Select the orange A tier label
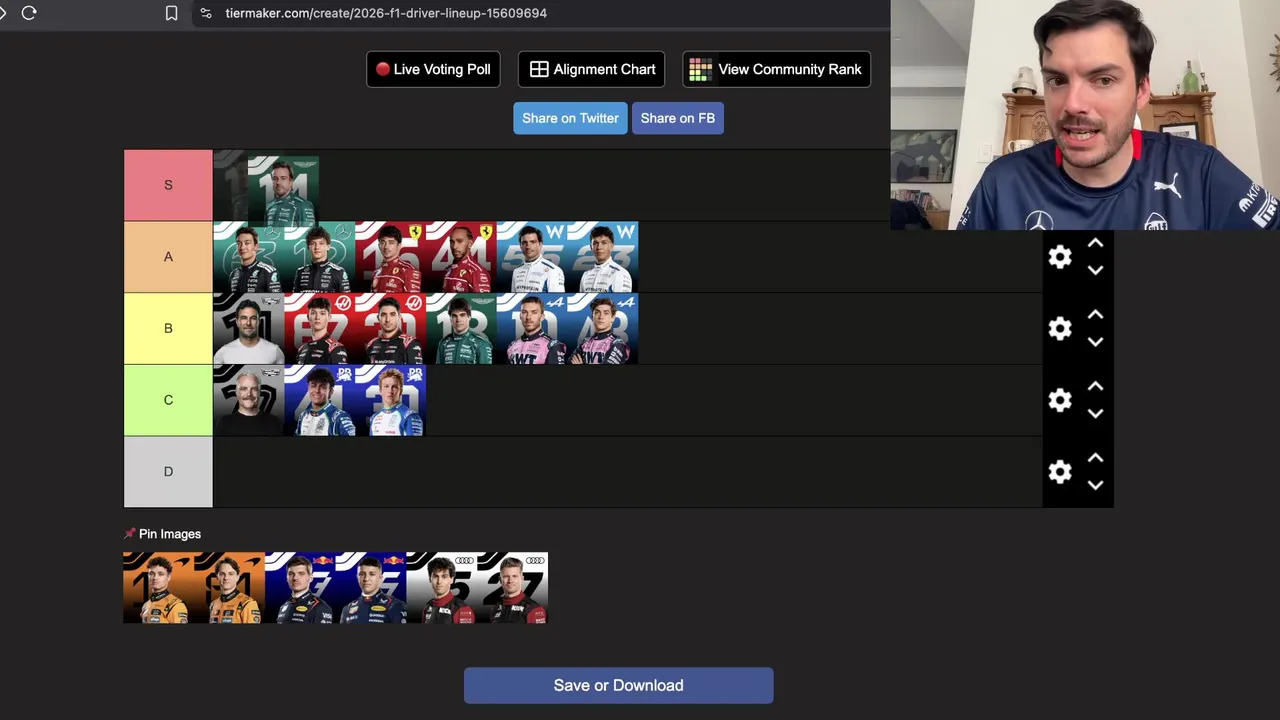Viewport: 1280px width, 720px height. coord(168,257)
